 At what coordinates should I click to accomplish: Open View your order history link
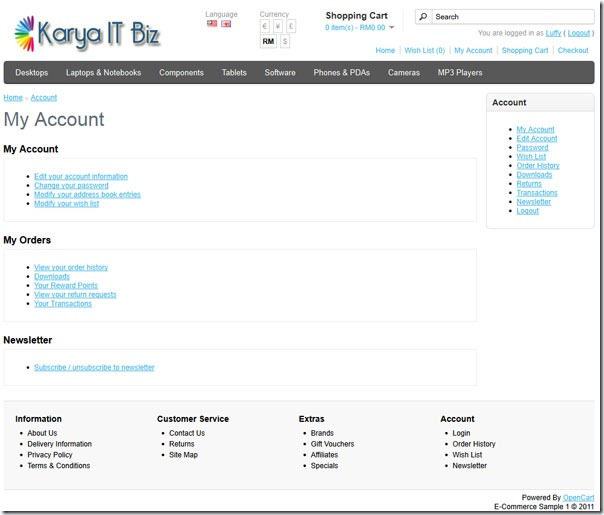coord(71,267)
